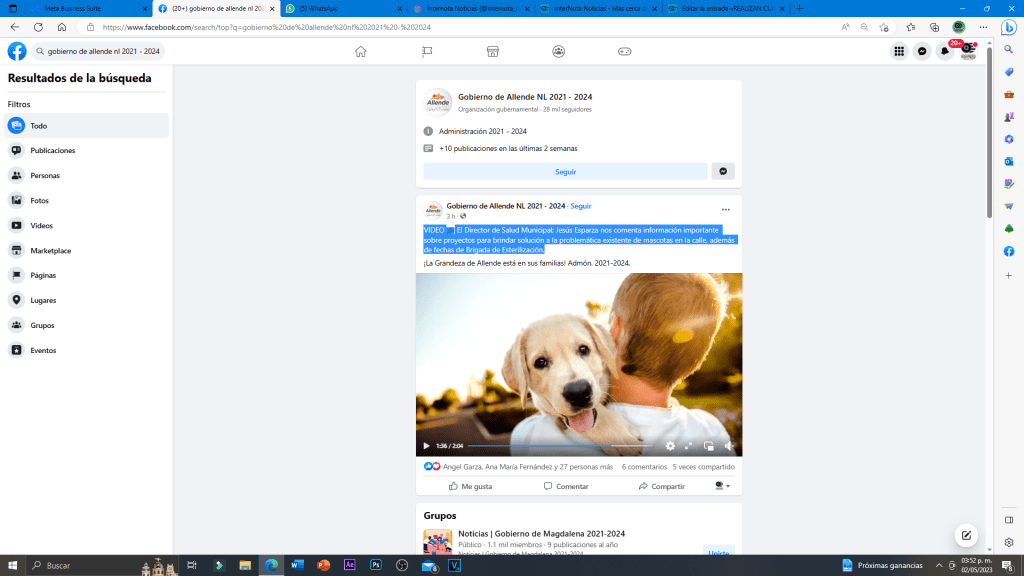Open post options three-dot menu

[726, 209]
